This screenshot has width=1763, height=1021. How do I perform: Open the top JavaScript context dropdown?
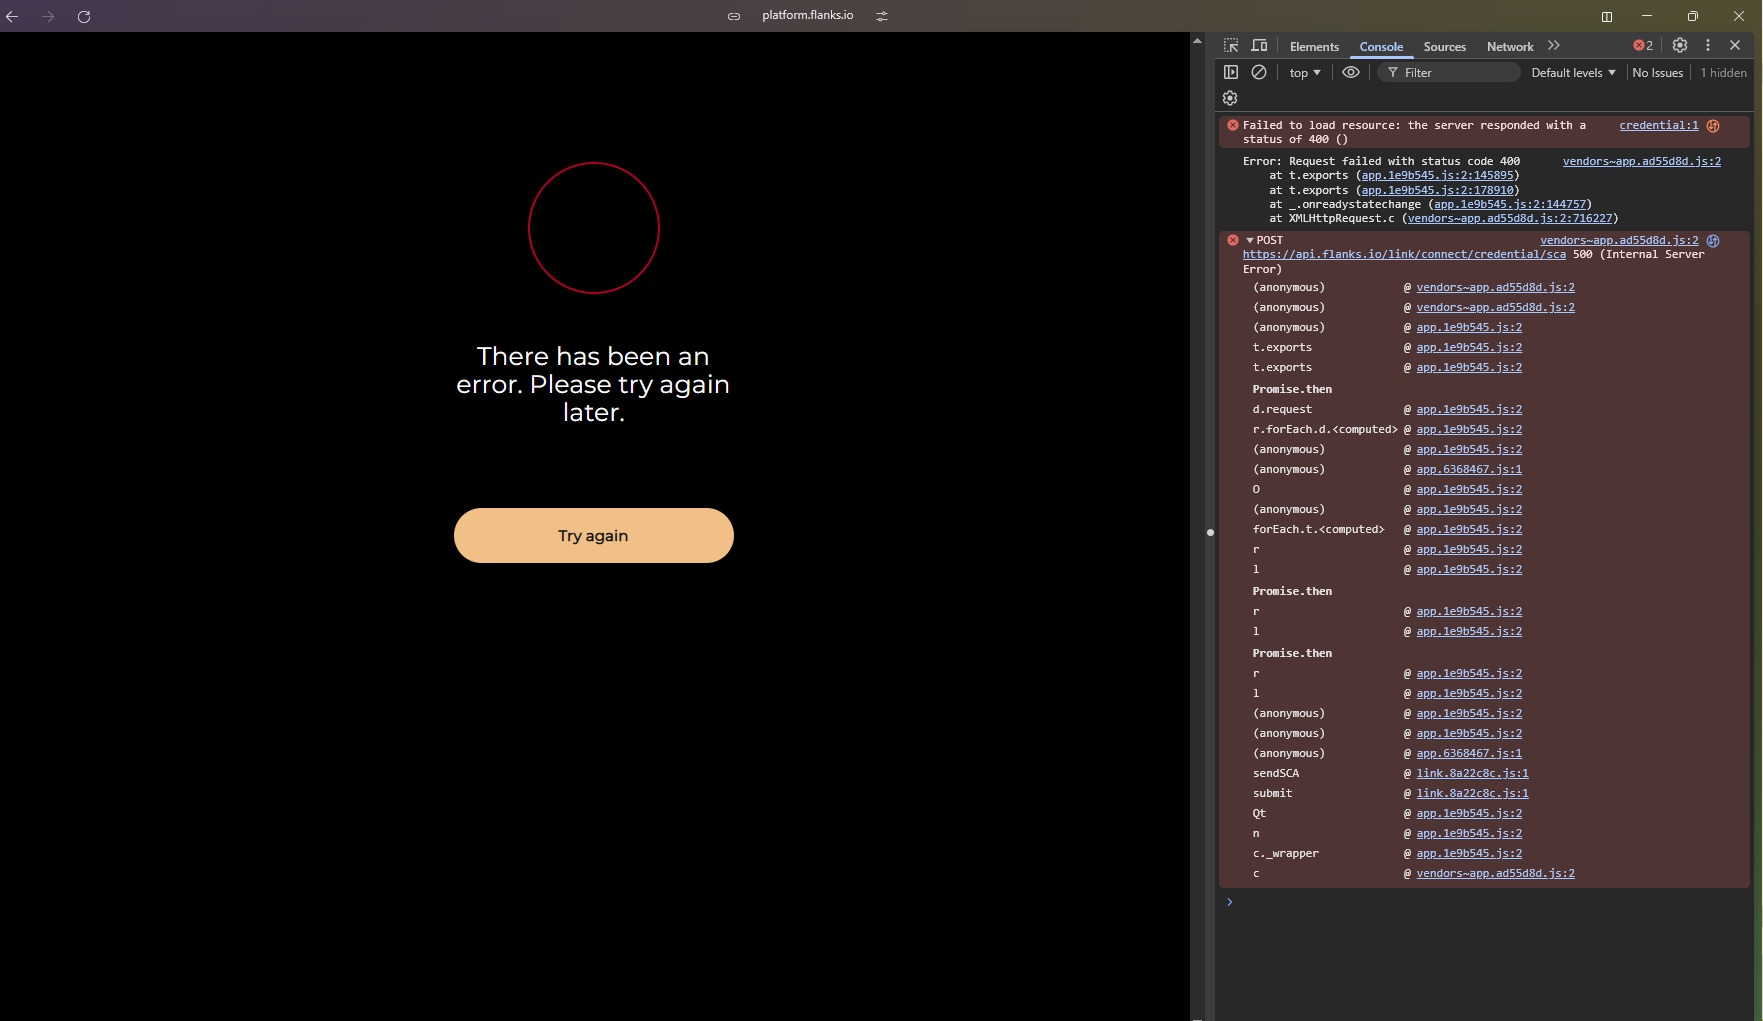1305,73
